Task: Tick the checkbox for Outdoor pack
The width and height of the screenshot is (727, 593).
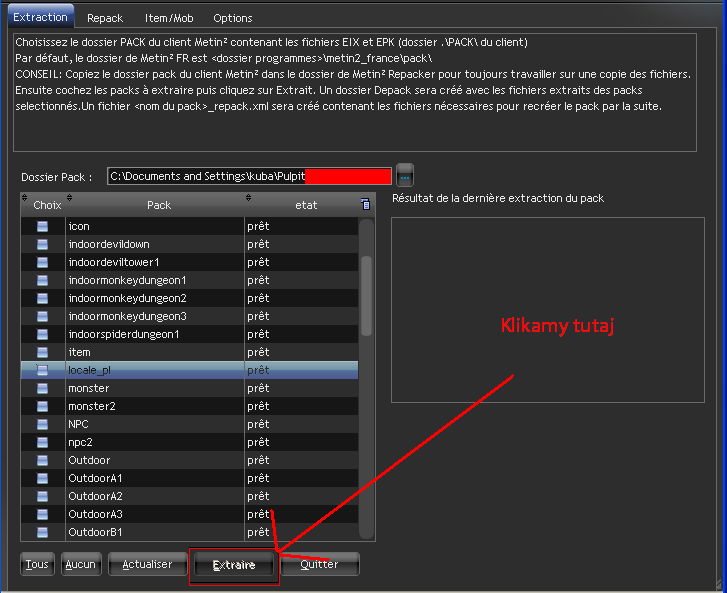Action: 42,460
